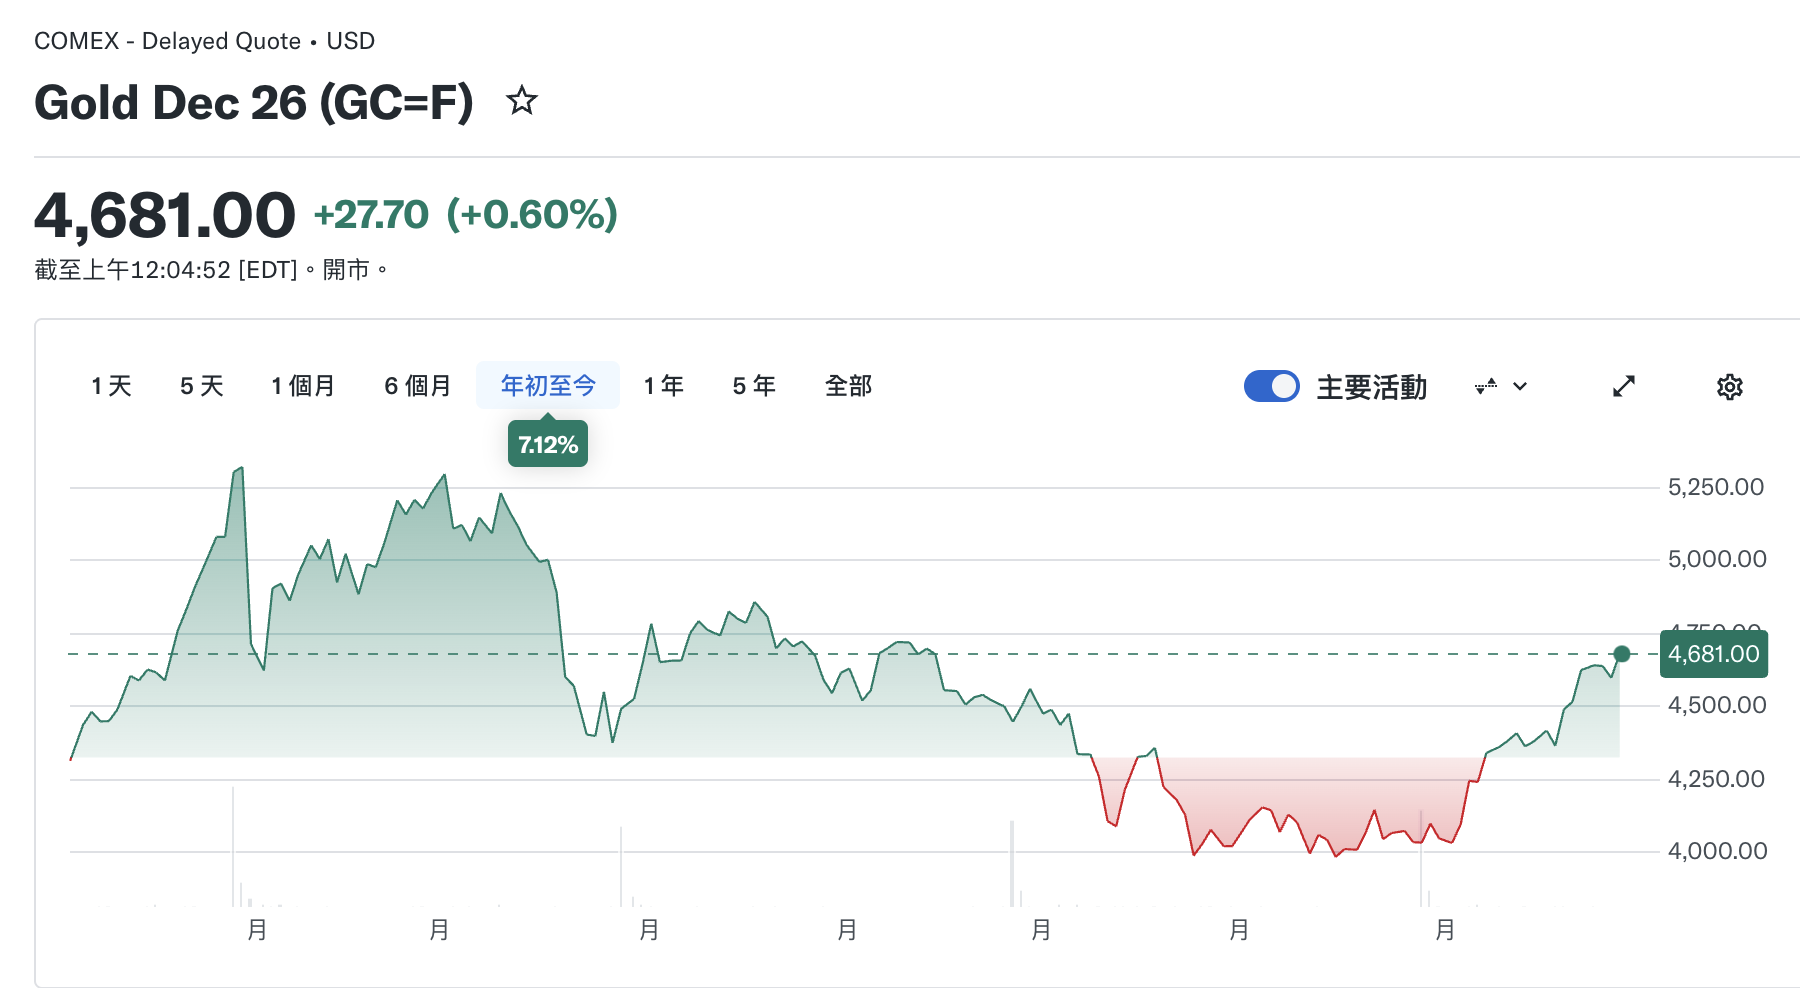Screen dimensions: 1800x988
Task: Show 全部 historical data
Action: 848,386
